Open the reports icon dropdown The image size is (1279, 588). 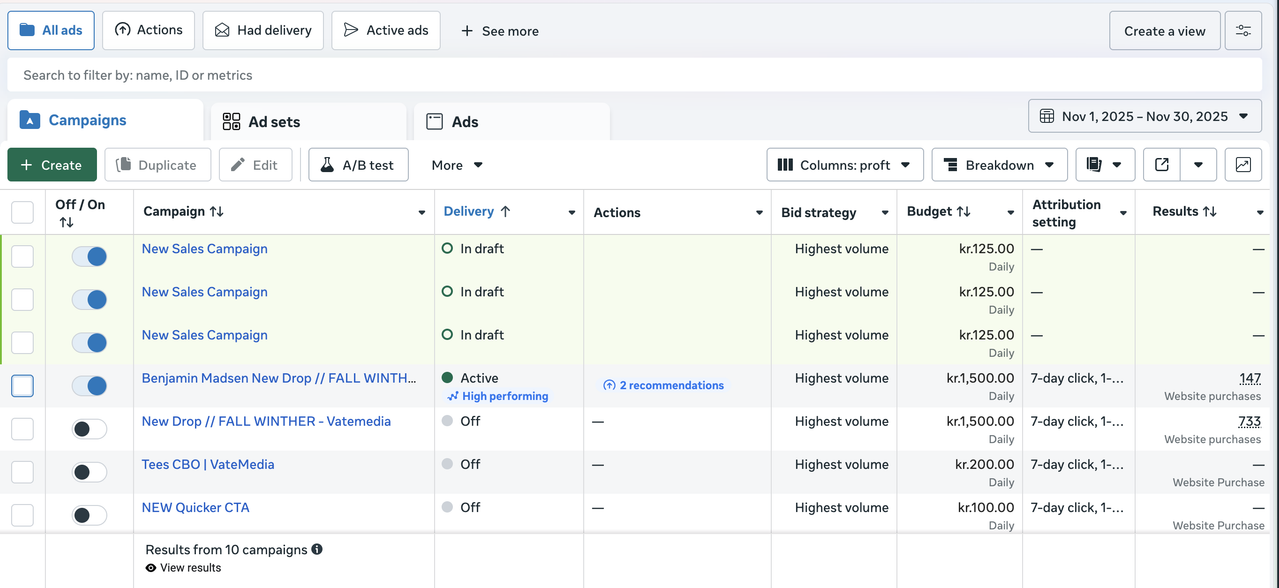(x=1105, y=165)
